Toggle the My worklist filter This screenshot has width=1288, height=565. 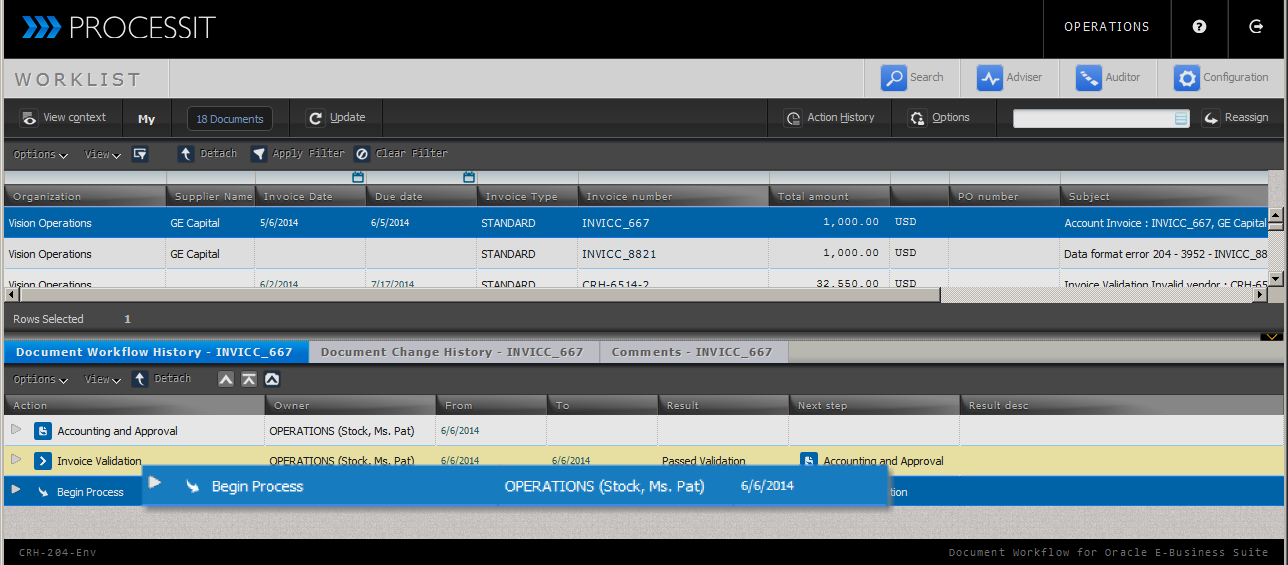coord(147,119)
